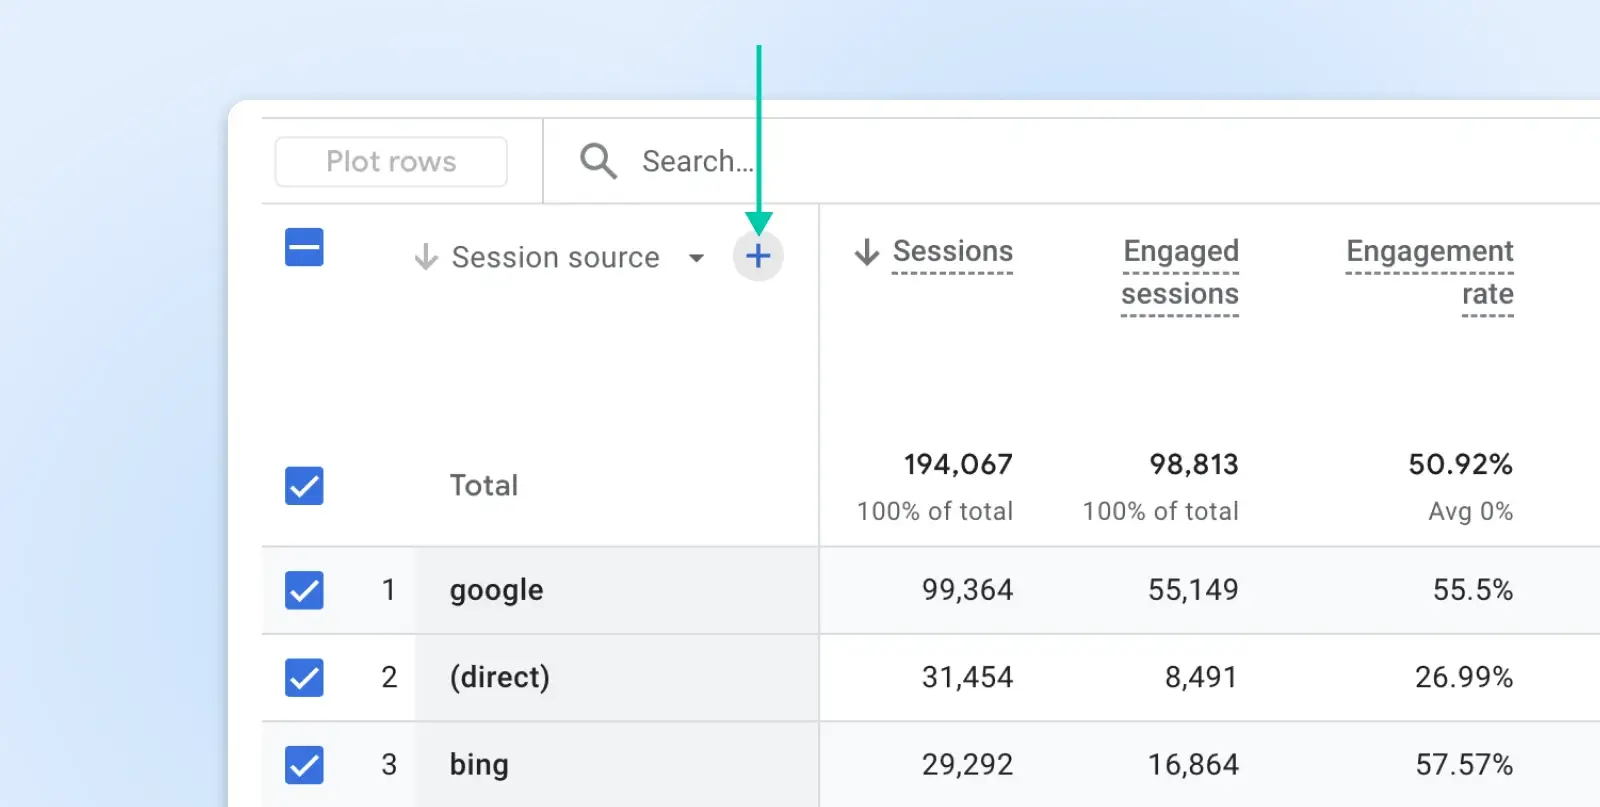Sort by Engagement rate column header
The height and width of the screenshot is (807, 1600).
[1429, 272]
